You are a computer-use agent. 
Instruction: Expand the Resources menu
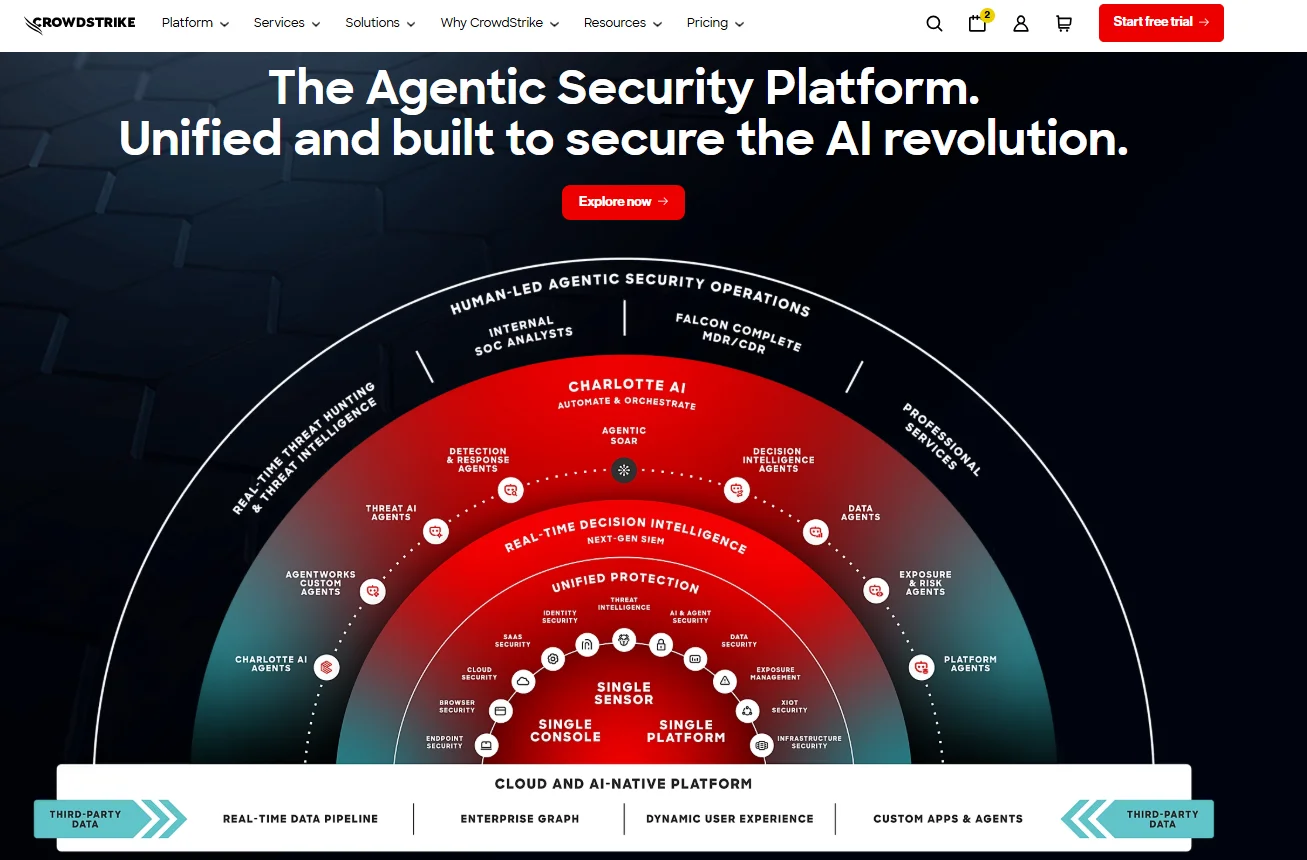[623, 23]
